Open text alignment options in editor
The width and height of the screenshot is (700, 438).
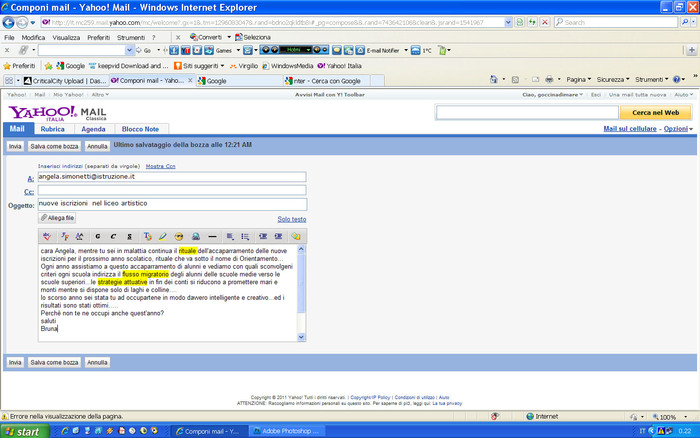click(230, 236)
